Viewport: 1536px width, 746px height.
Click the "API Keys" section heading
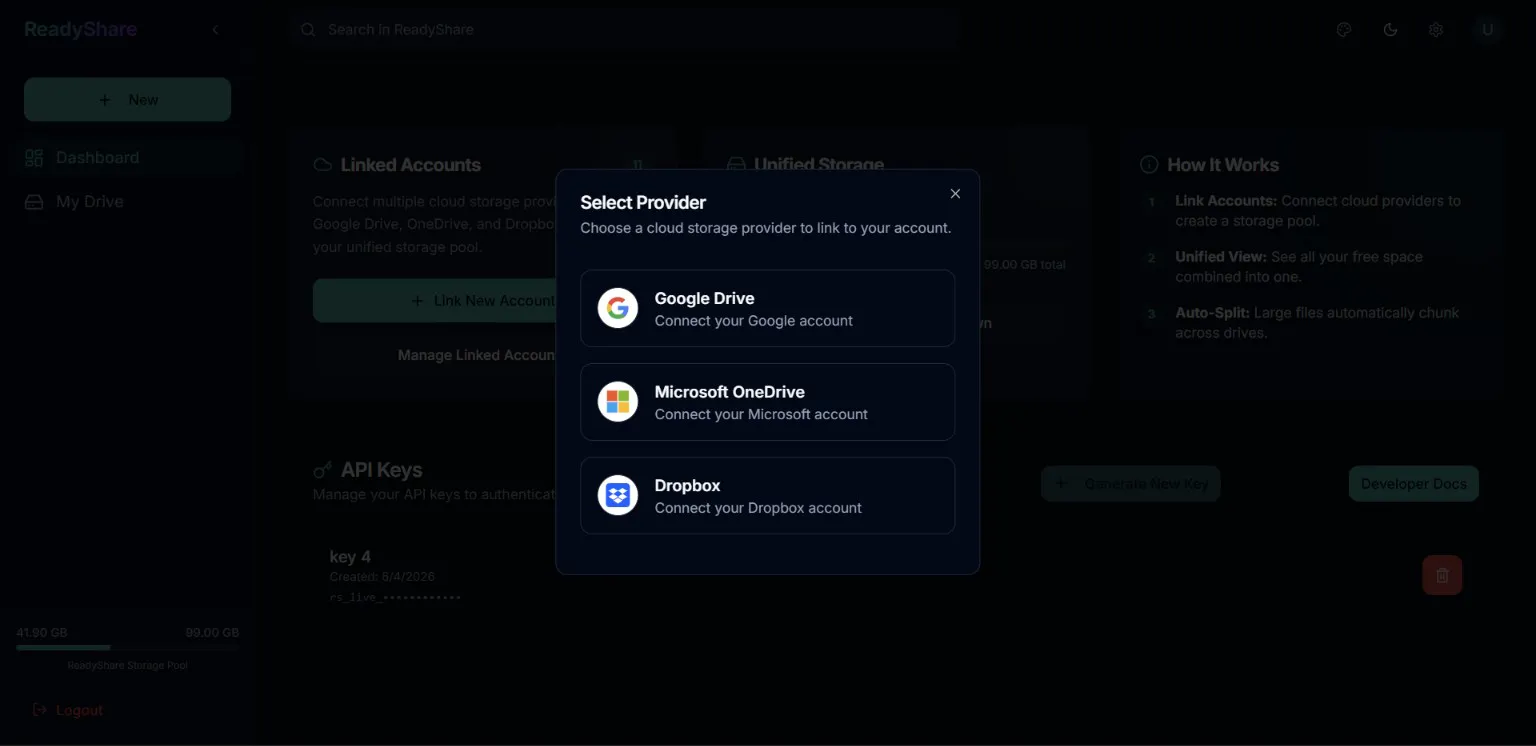coord(382,470)
